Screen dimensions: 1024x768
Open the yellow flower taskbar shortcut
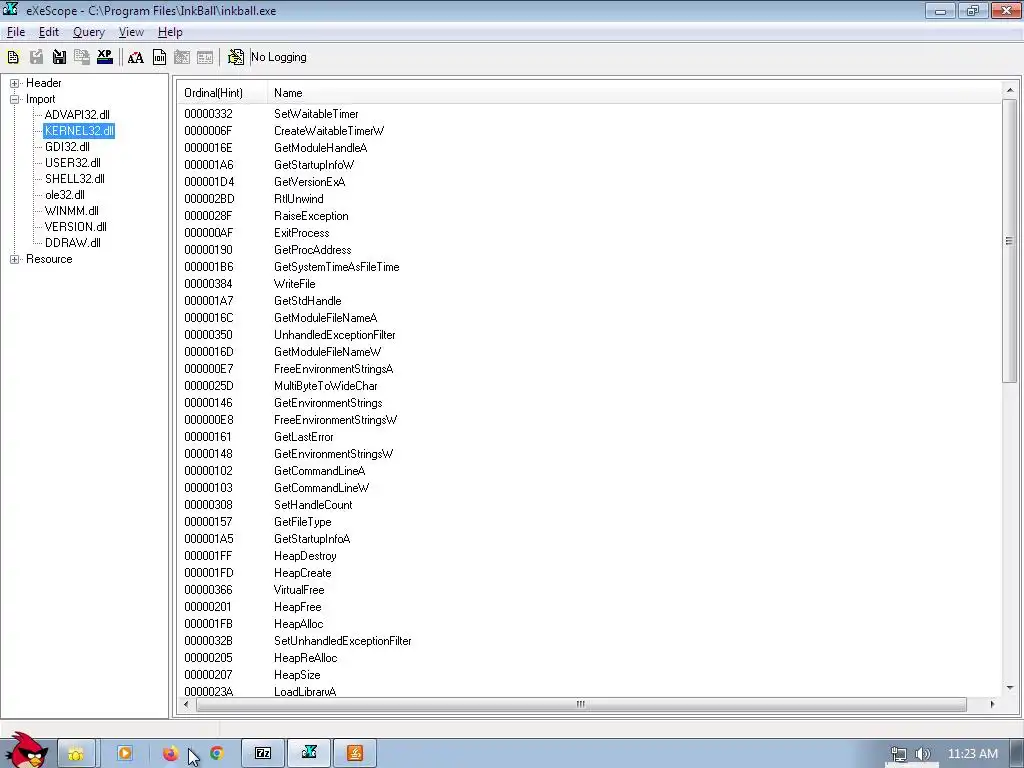[76, 754]
